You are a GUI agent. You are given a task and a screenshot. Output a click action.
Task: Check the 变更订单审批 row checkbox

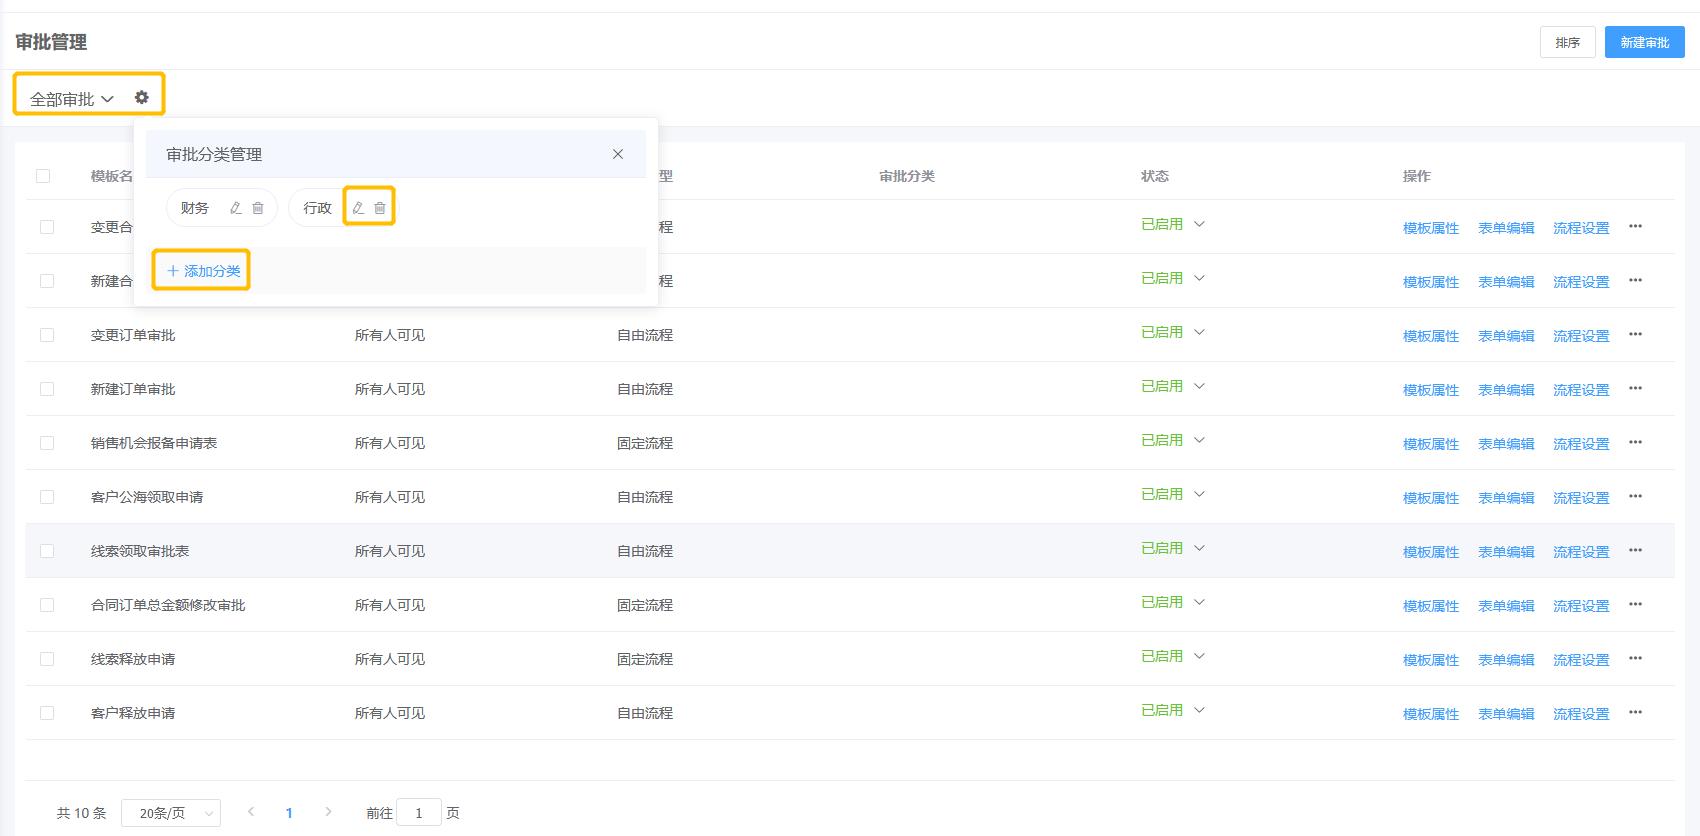(x=47, y=335)
